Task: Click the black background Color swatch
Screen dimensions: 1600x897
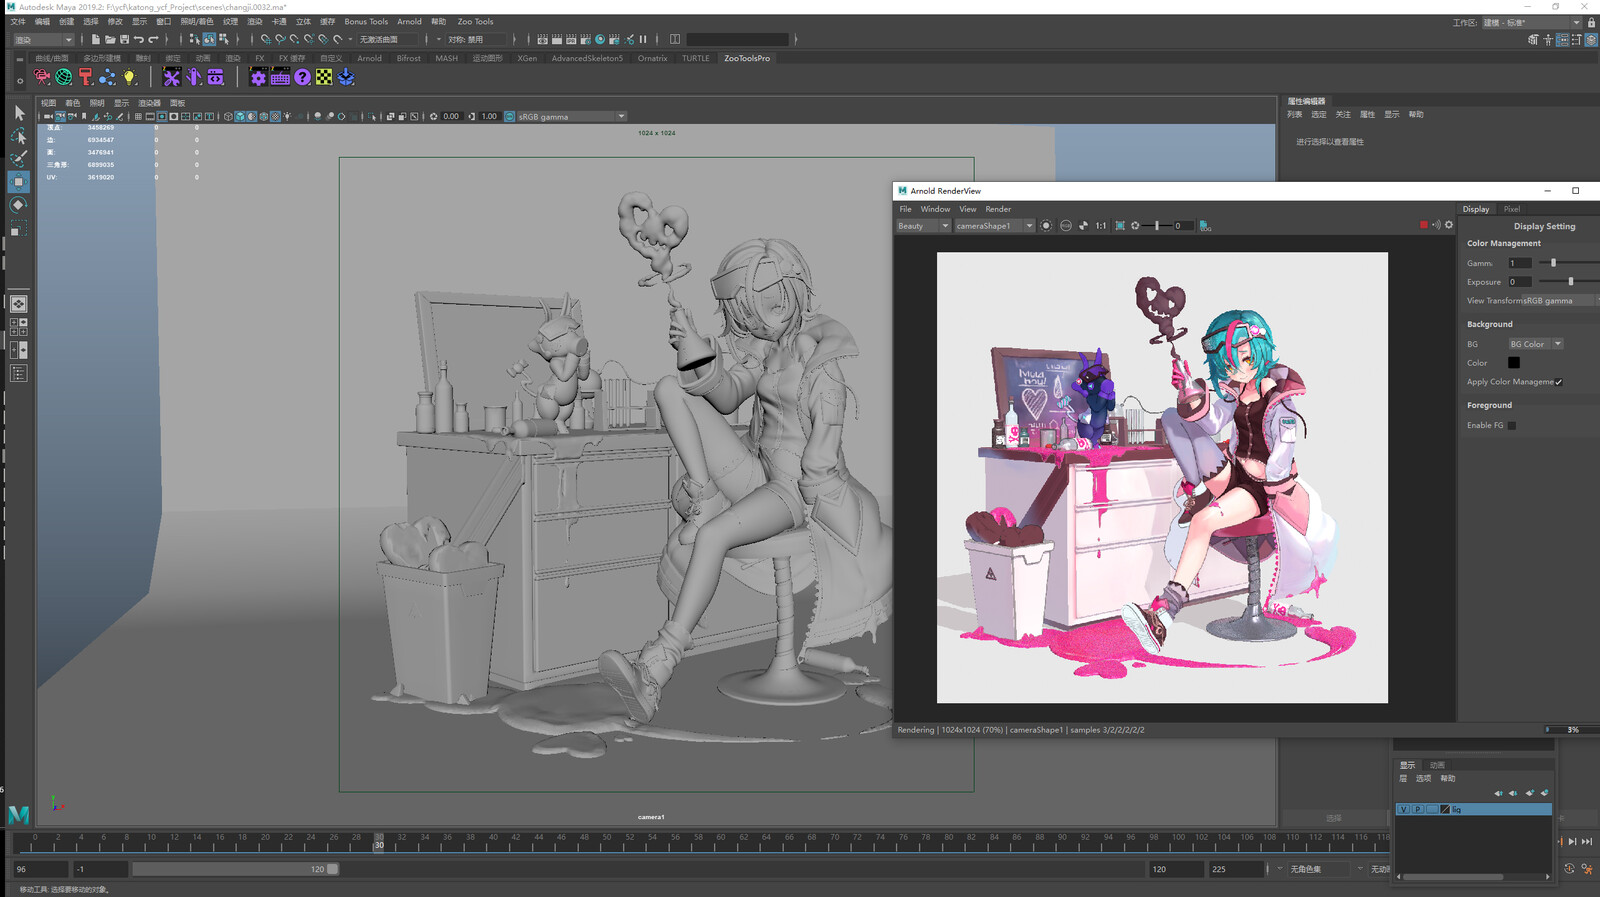Action: coord(1514,363)
